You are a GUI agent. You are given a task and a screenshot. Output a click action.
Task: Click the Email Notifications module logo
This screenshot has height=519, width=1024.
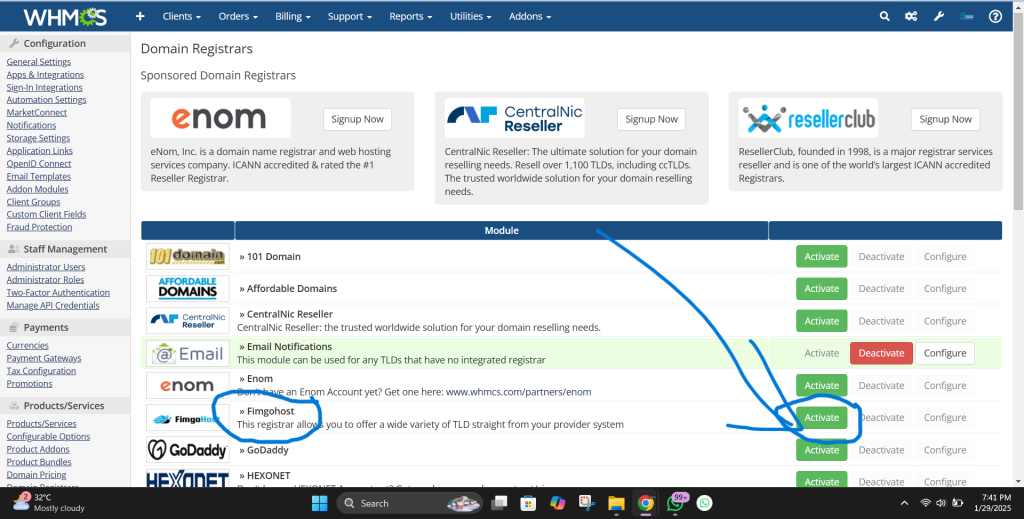coord(187,353)
